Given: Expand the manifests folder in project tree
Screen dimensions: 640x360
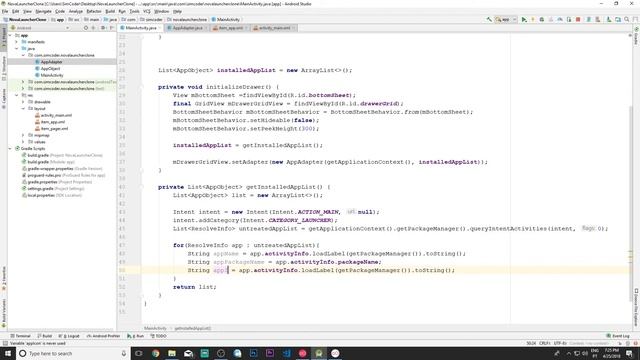Looking at the screenshot, I should pos(17,42).
